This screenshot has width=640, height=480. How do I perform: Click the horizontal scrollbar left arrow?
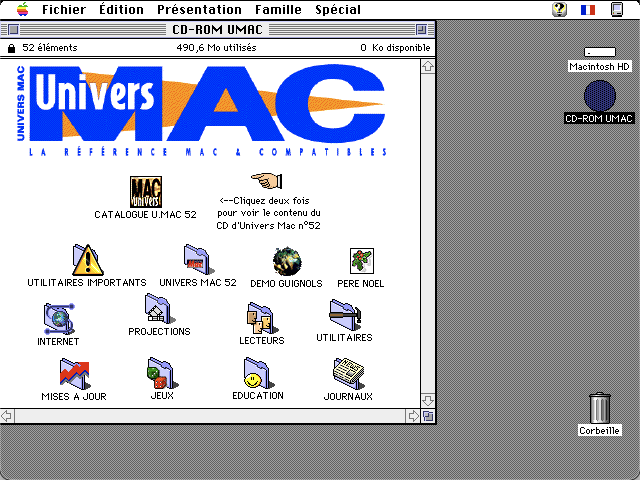[x=7, y=416]
